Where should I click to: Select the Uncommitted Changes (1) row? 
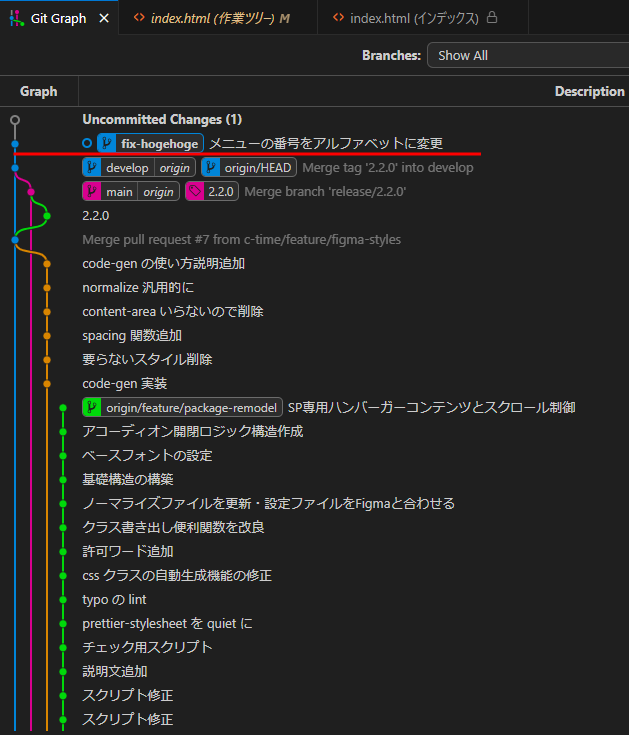(x=162, y=119)
